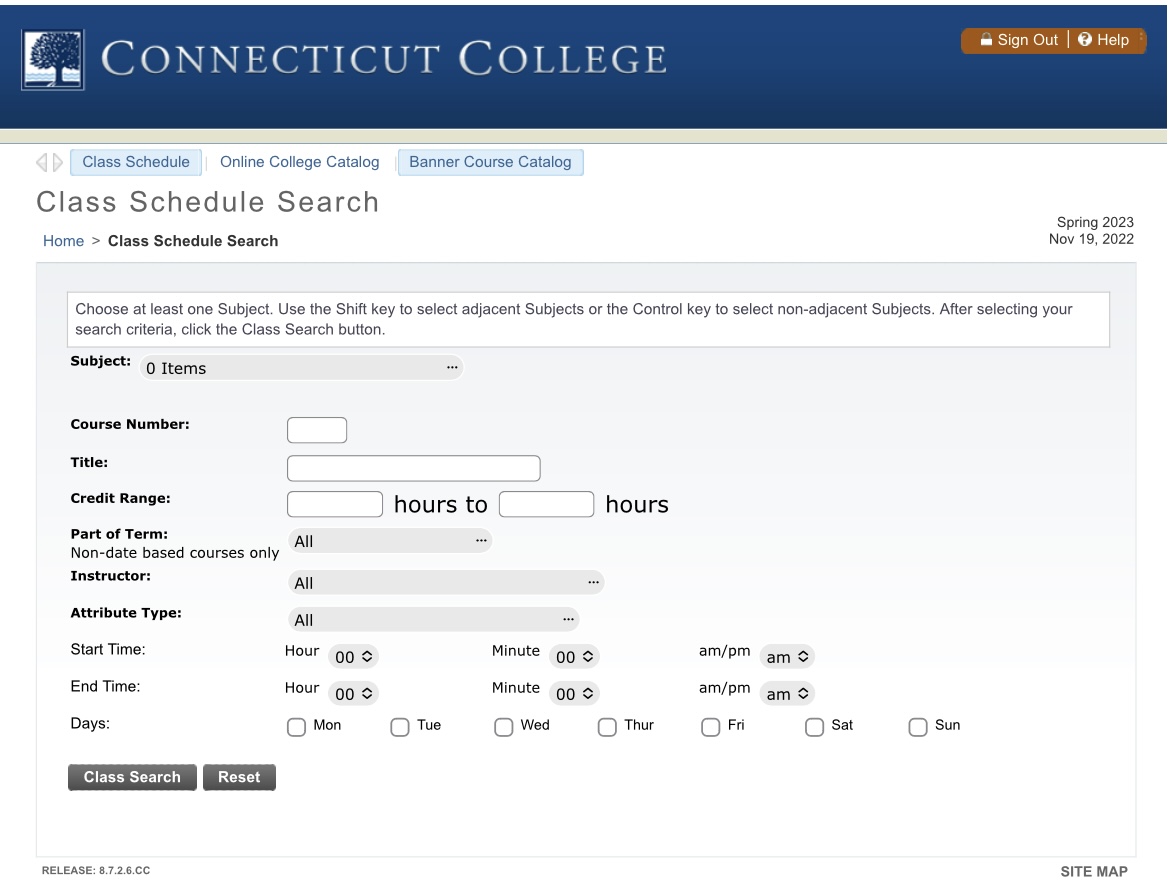Click the Sign Out padlock icon
This screenshot has height=881, width=1170.
(986, 40)
